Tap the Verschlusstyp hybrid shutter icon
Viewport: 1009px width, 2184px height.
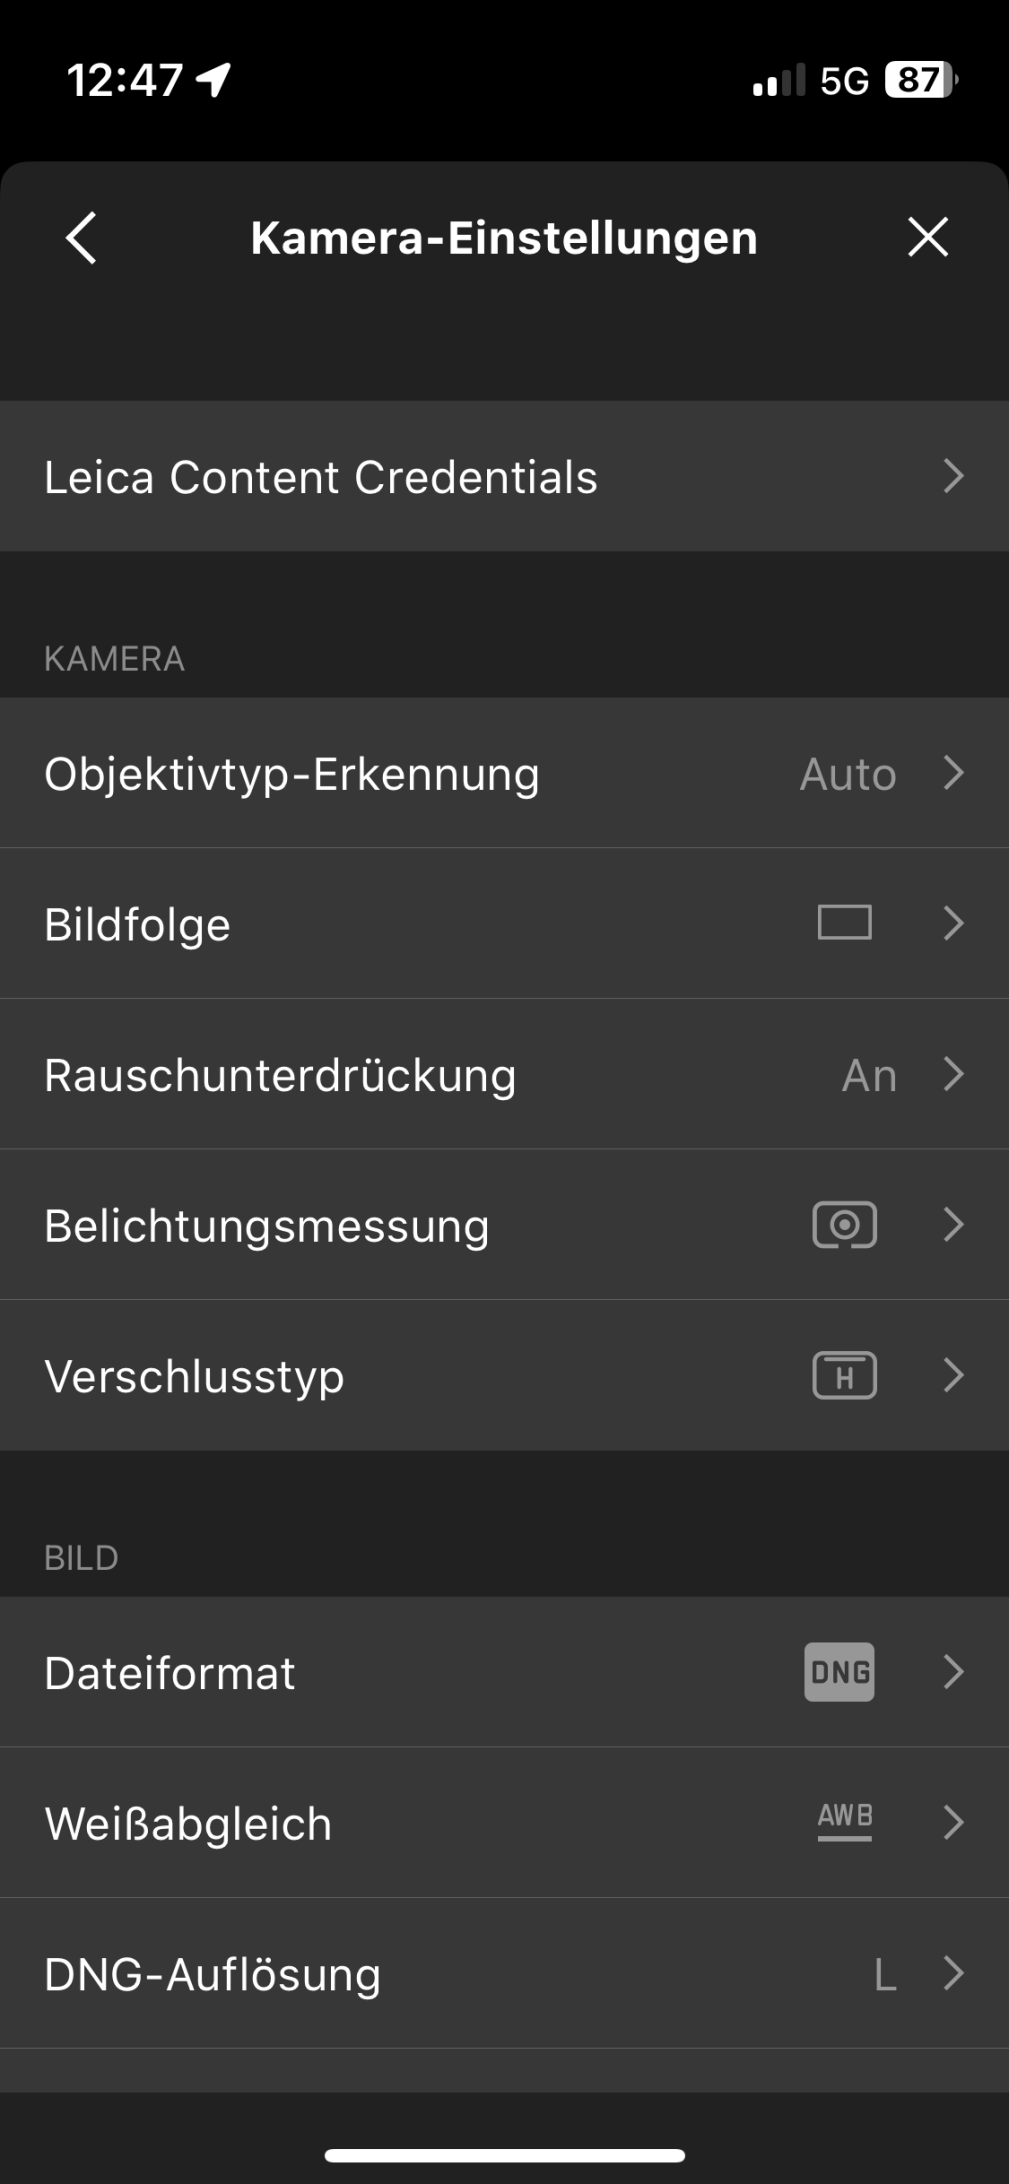point(844,1376)
